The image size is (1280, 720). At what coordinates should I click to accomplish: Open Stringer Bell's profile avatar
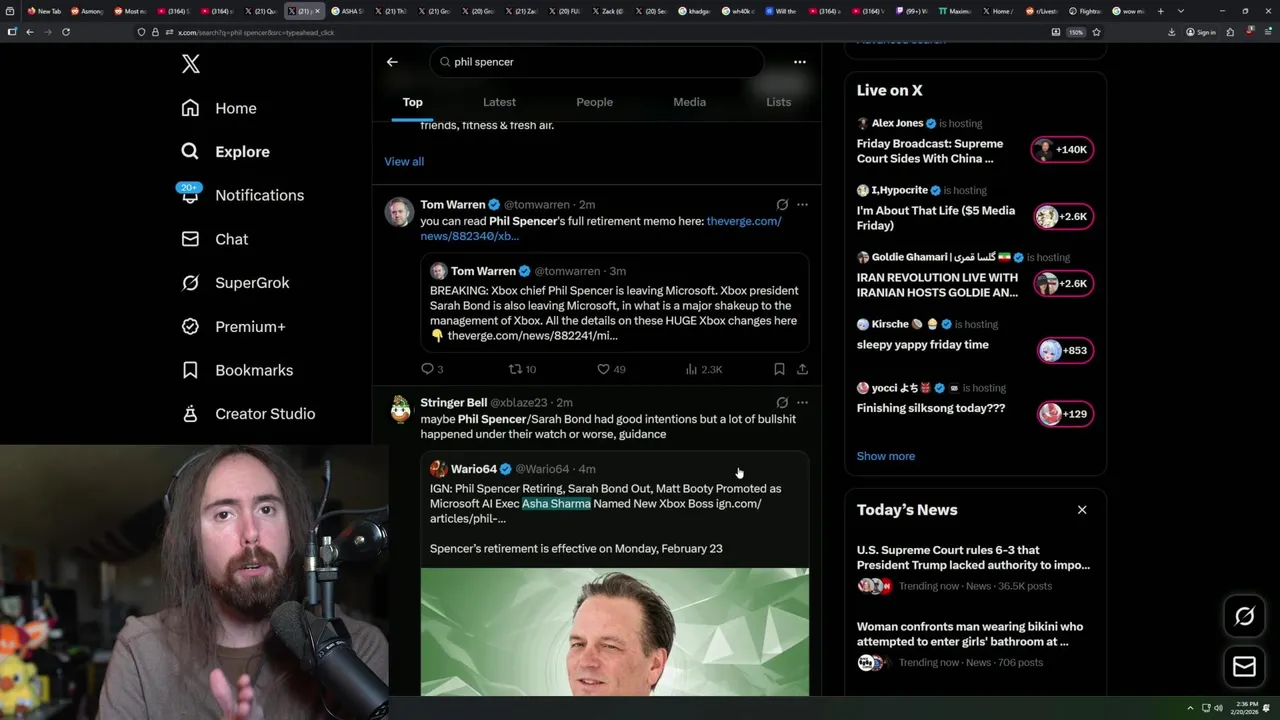coord(399,409)
